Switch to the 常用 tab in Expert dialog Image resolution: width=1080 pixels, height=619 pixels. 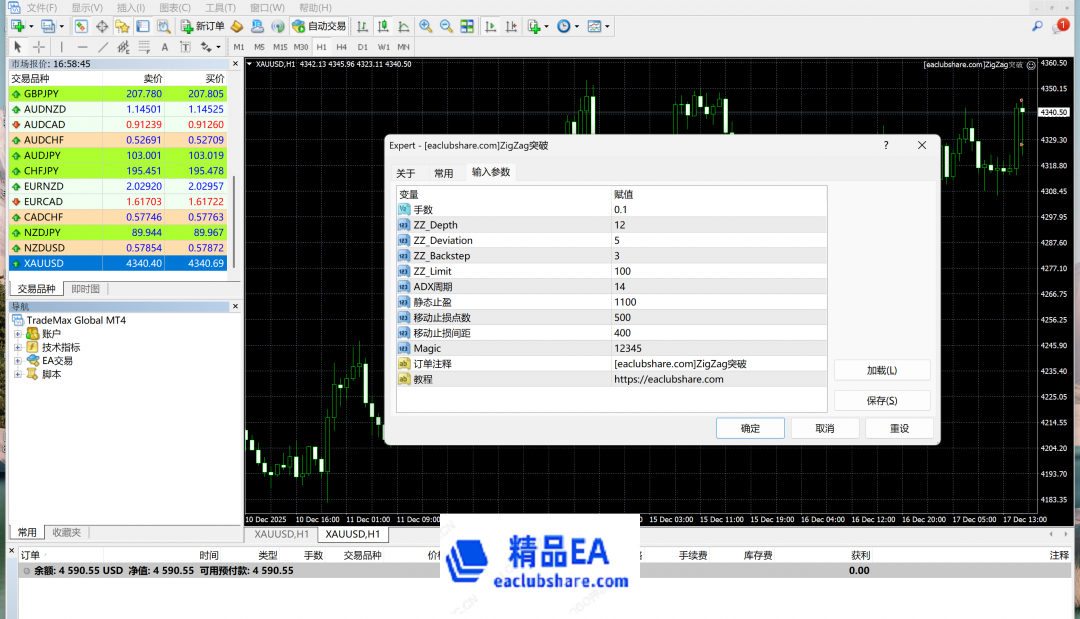[x=443, y=173]
